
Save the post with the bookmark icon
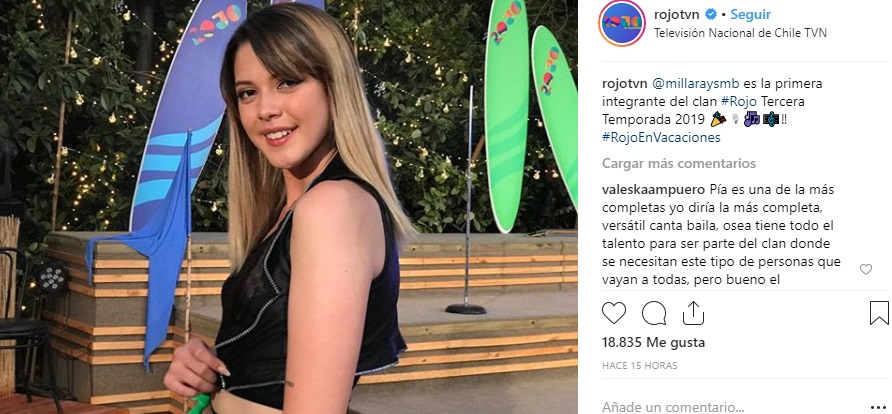click(879, 313)
